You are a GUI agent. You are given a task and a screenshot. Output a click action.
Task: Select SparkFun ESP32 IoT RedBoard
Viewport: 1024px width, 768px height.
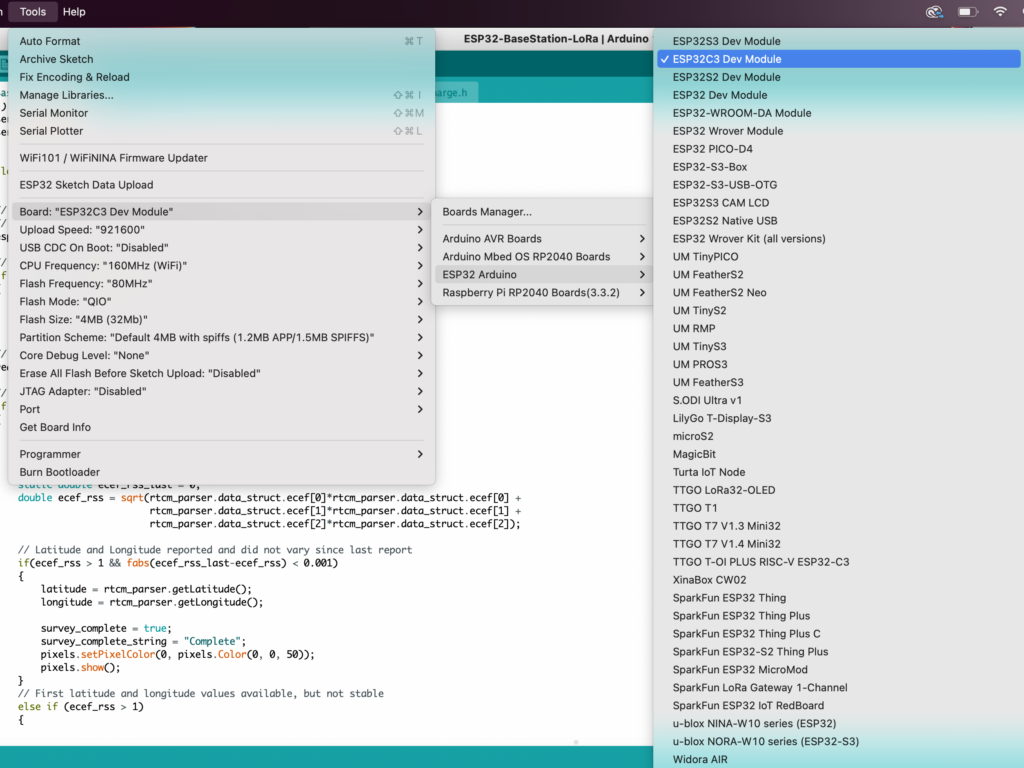pos(839,706)
